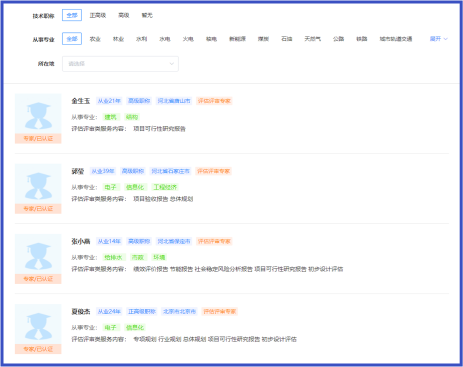Open expert name link 金生玉
Image resolution: width=463 pixels, height=367 pixels.
pyautogui.click(x=81, y=101)
